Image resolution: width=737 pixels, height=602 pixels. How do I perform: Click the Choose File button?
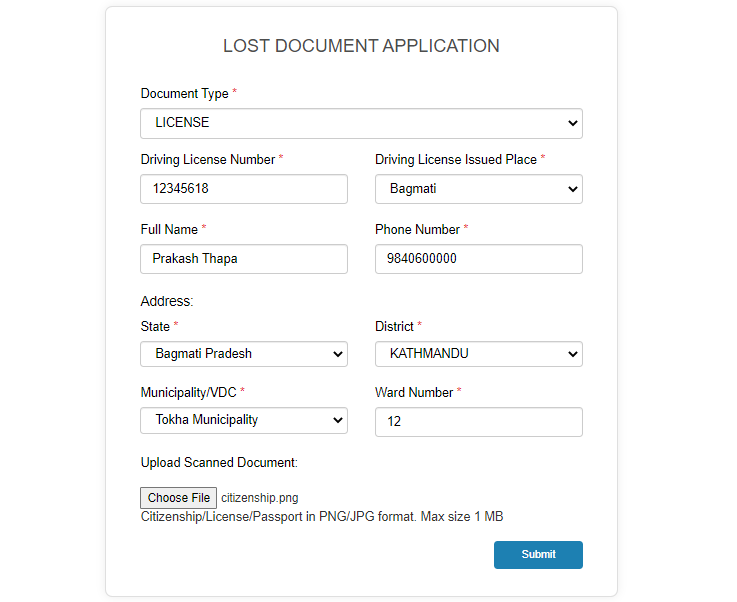pos(178,498)
